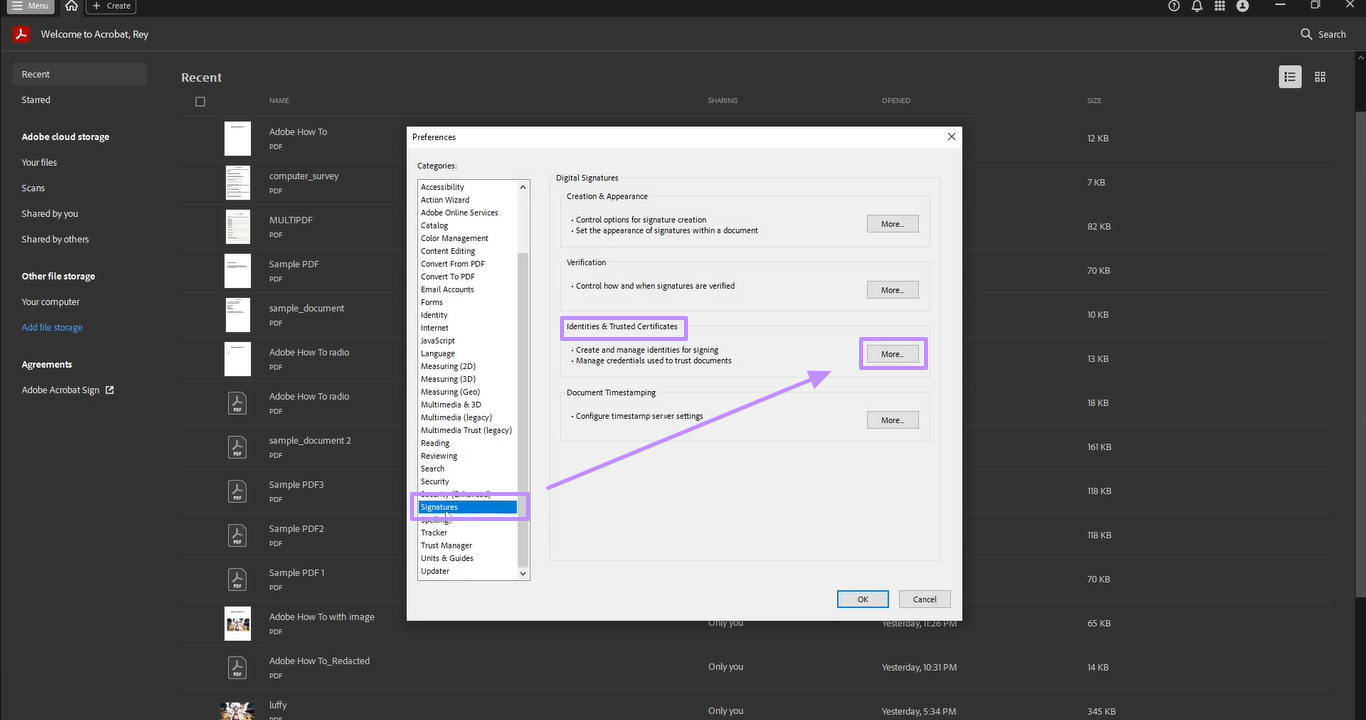Select Convert From PDF category
This screenshot has height=720, width=1366.
tap(452, 264)
